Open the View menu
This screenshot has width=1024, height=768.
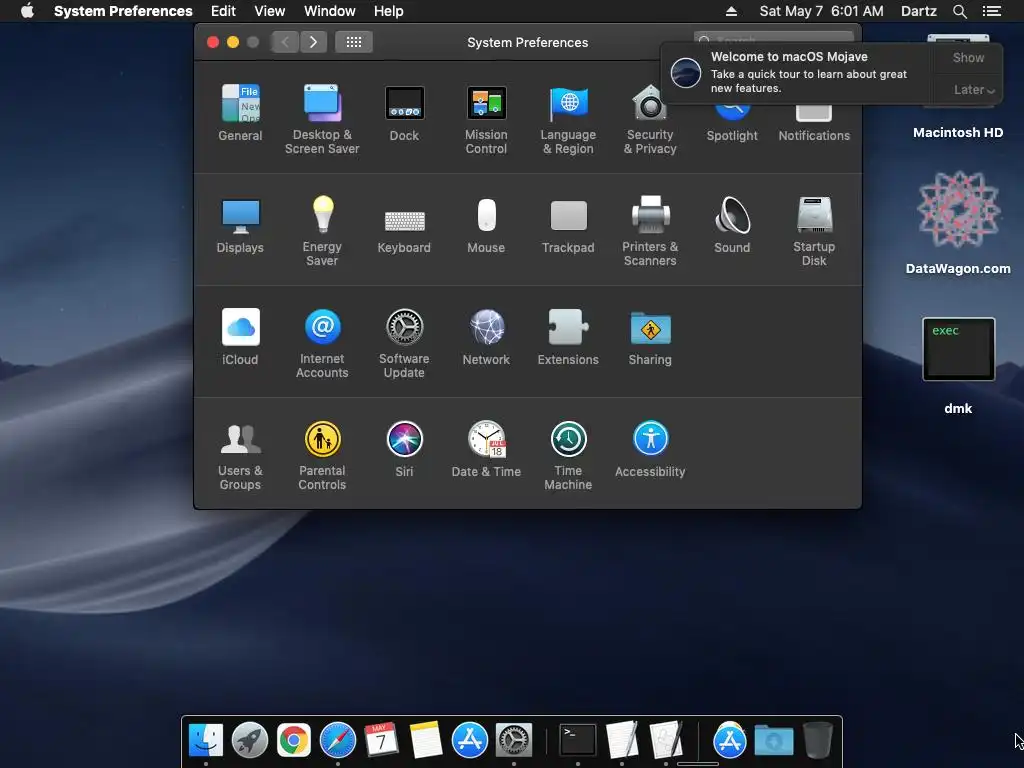coord(270,11)
